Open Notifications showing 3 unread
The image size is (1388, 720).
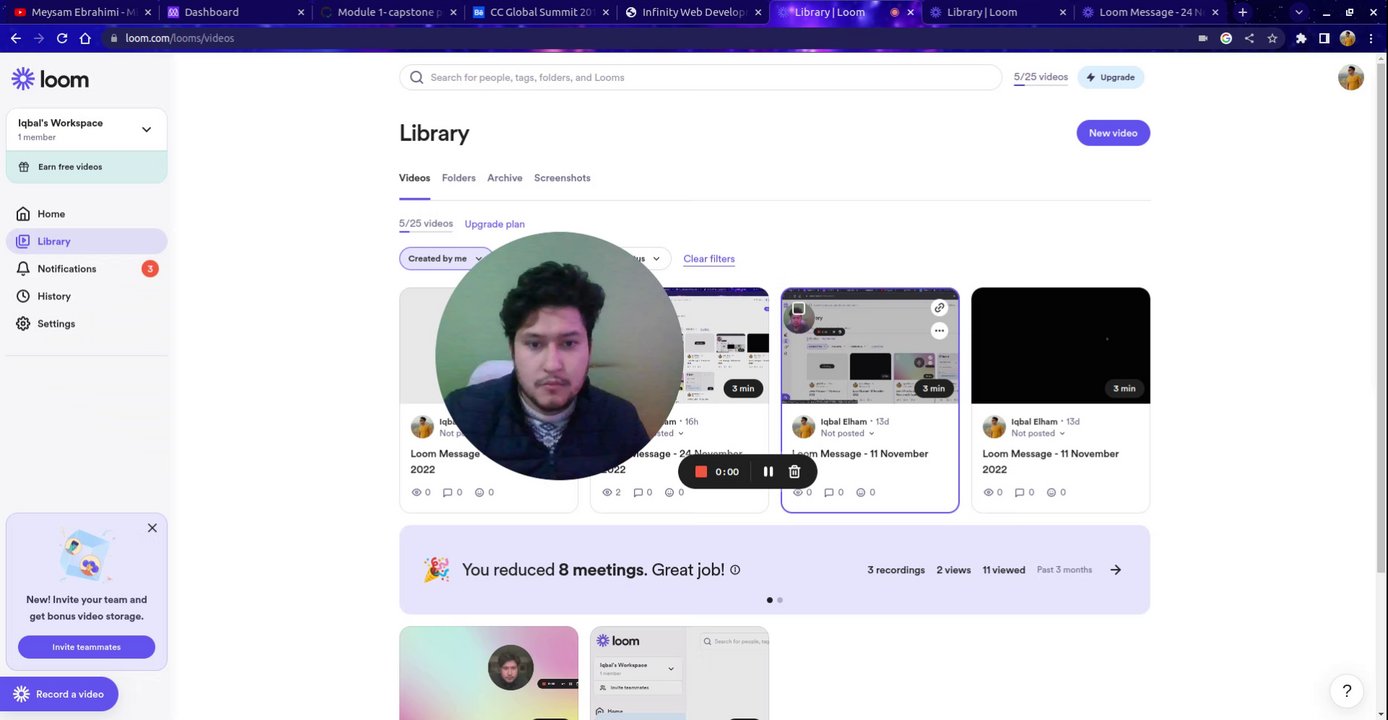[86, 269]
